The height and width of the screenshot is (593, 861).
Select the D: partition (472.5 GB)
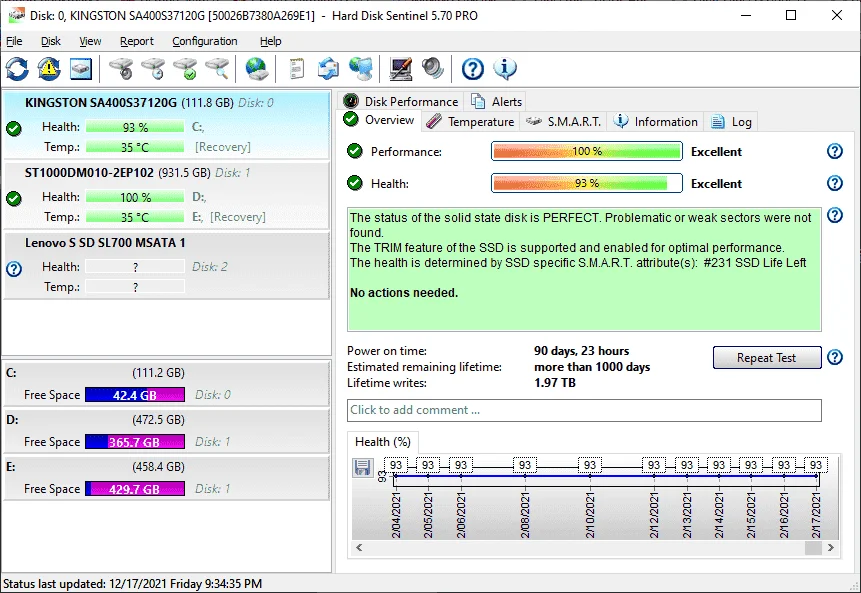pos(166,430)
